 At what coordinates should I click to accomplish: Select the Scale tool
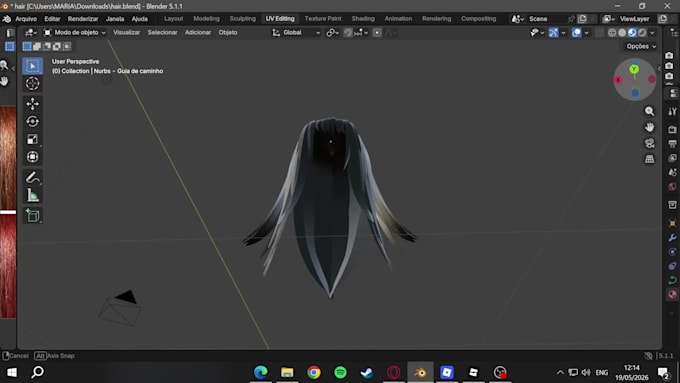coord(33,139)
